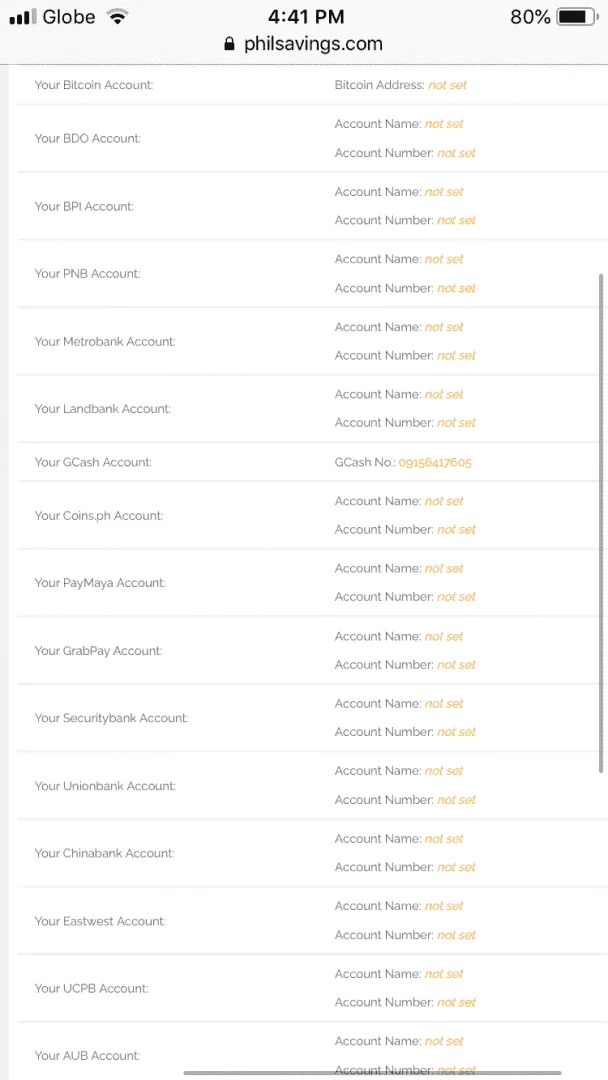This screenshot has width=608, height=1080.
Task: Click Chinabank Account Number 'not set'
Action: [x=457, y=867]
